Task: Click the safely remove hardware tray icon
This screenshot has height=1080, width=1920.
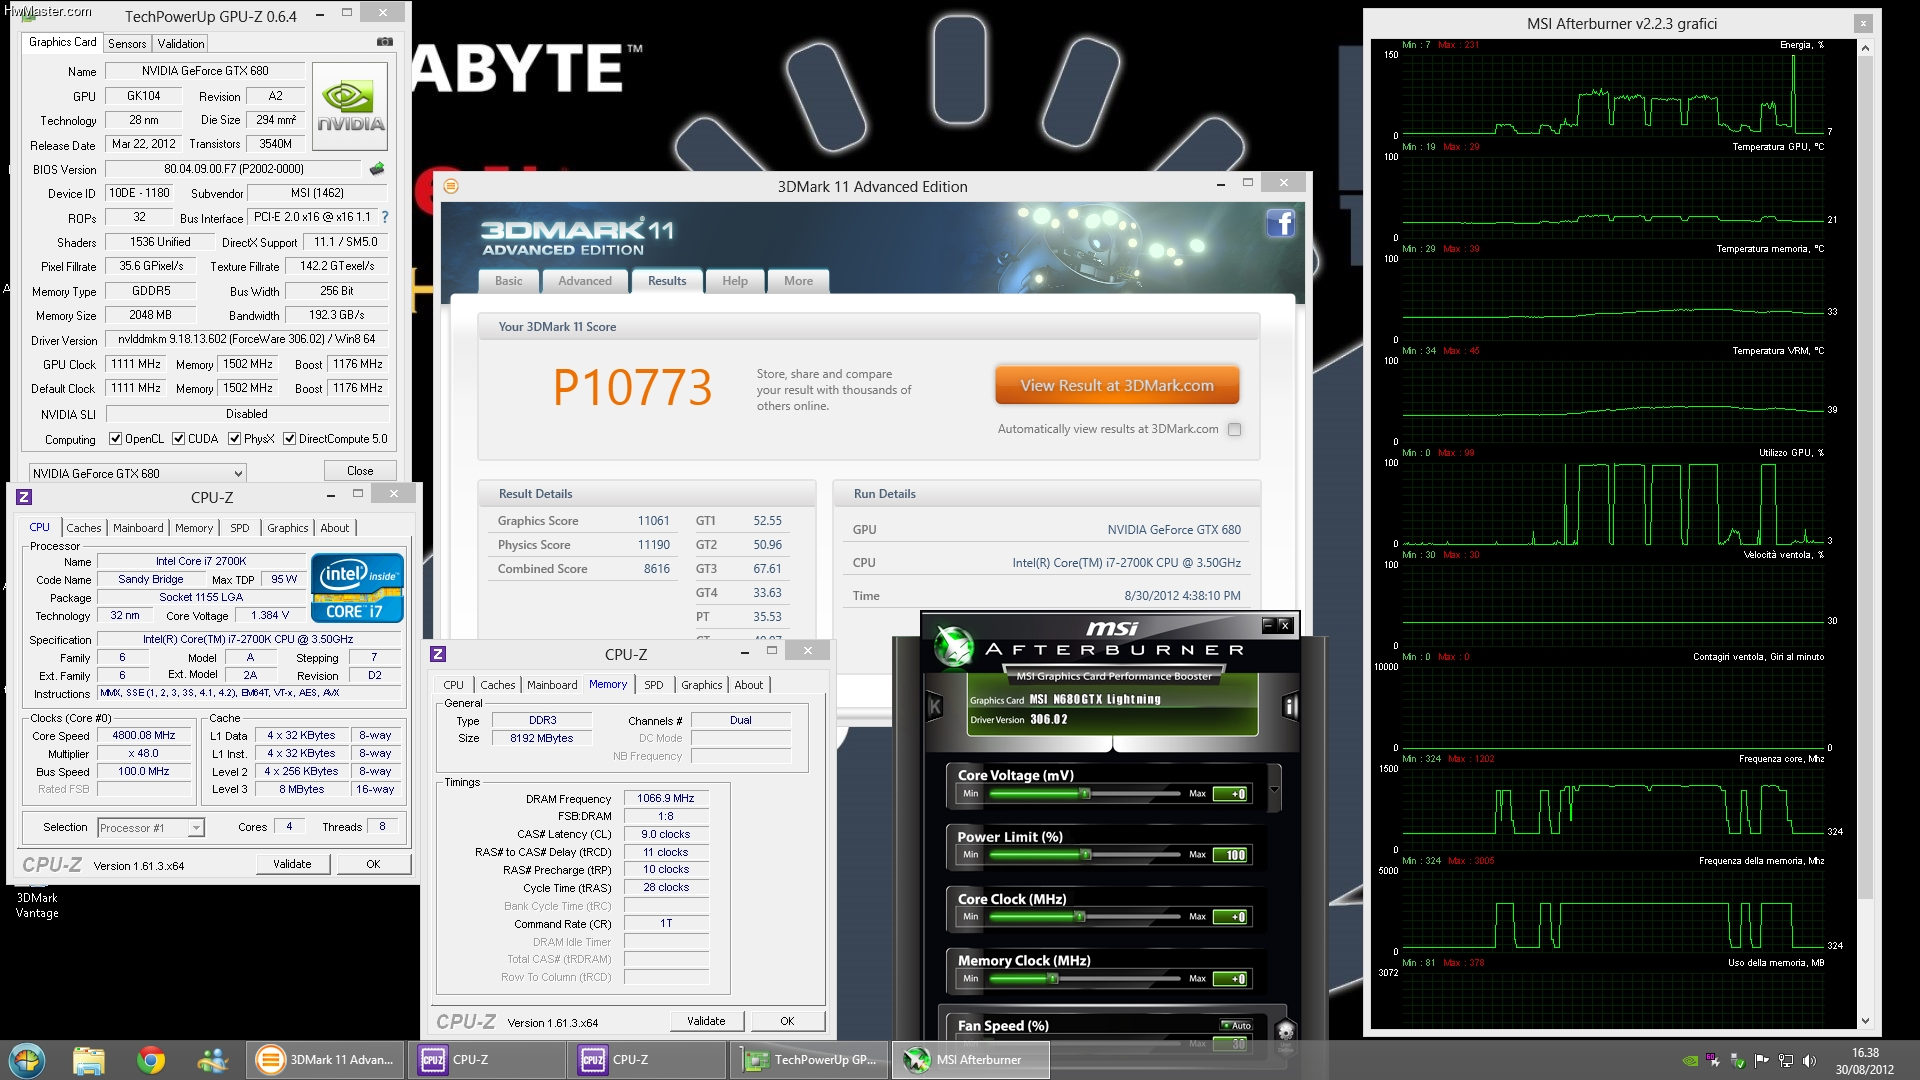Action: click(1737, 1061)
